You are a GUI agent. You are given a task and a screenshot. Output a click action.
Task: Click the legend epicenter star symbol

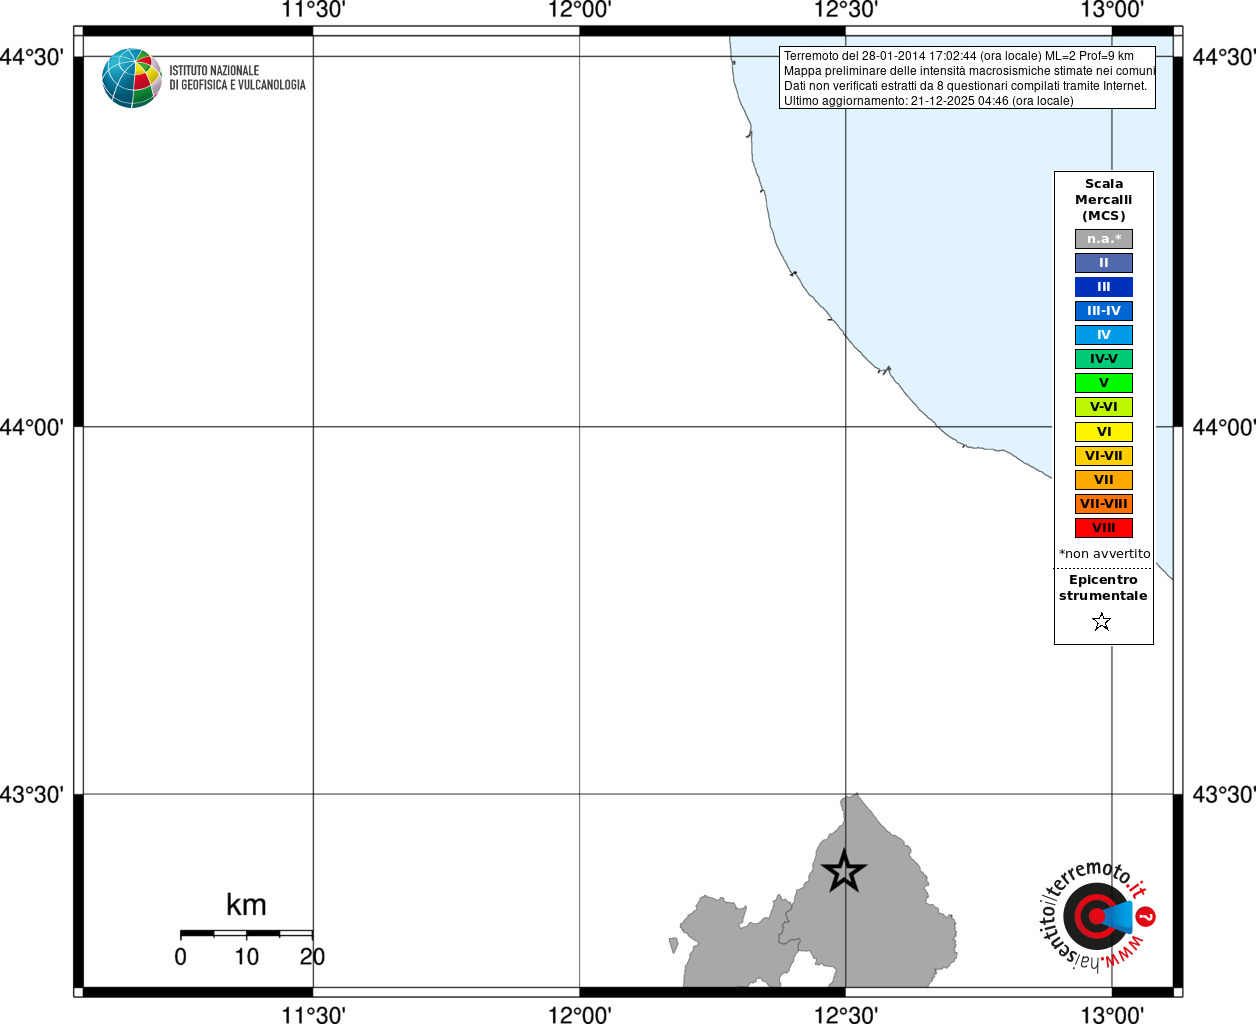point(1102,622)
